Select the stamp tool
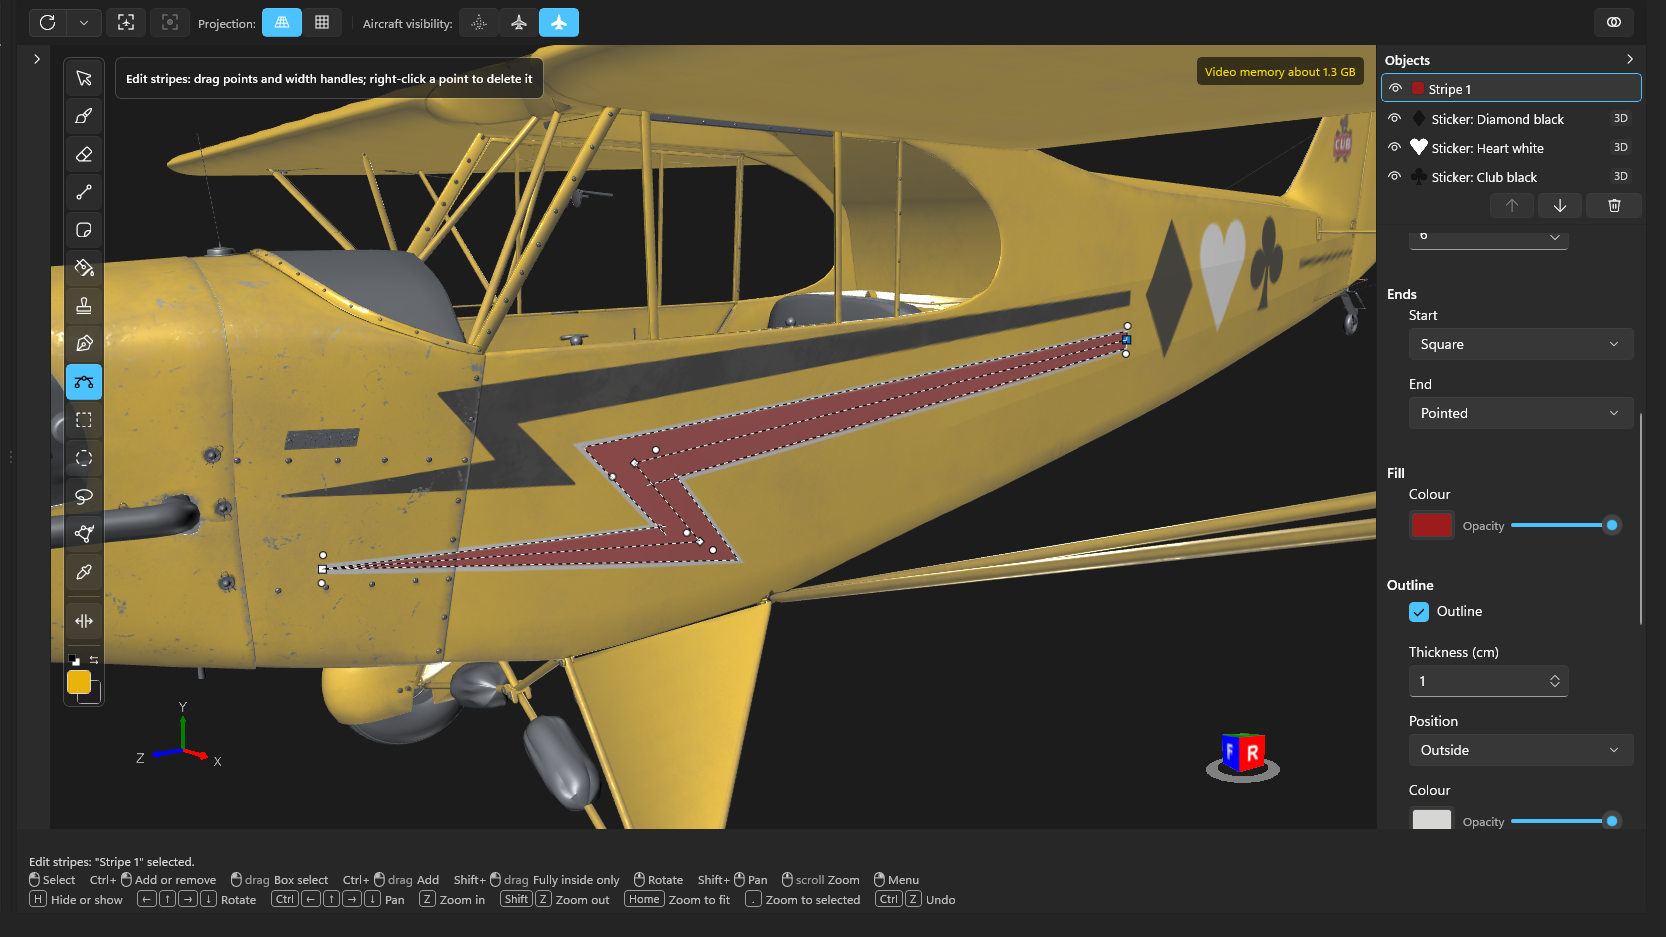 [84, 306]
